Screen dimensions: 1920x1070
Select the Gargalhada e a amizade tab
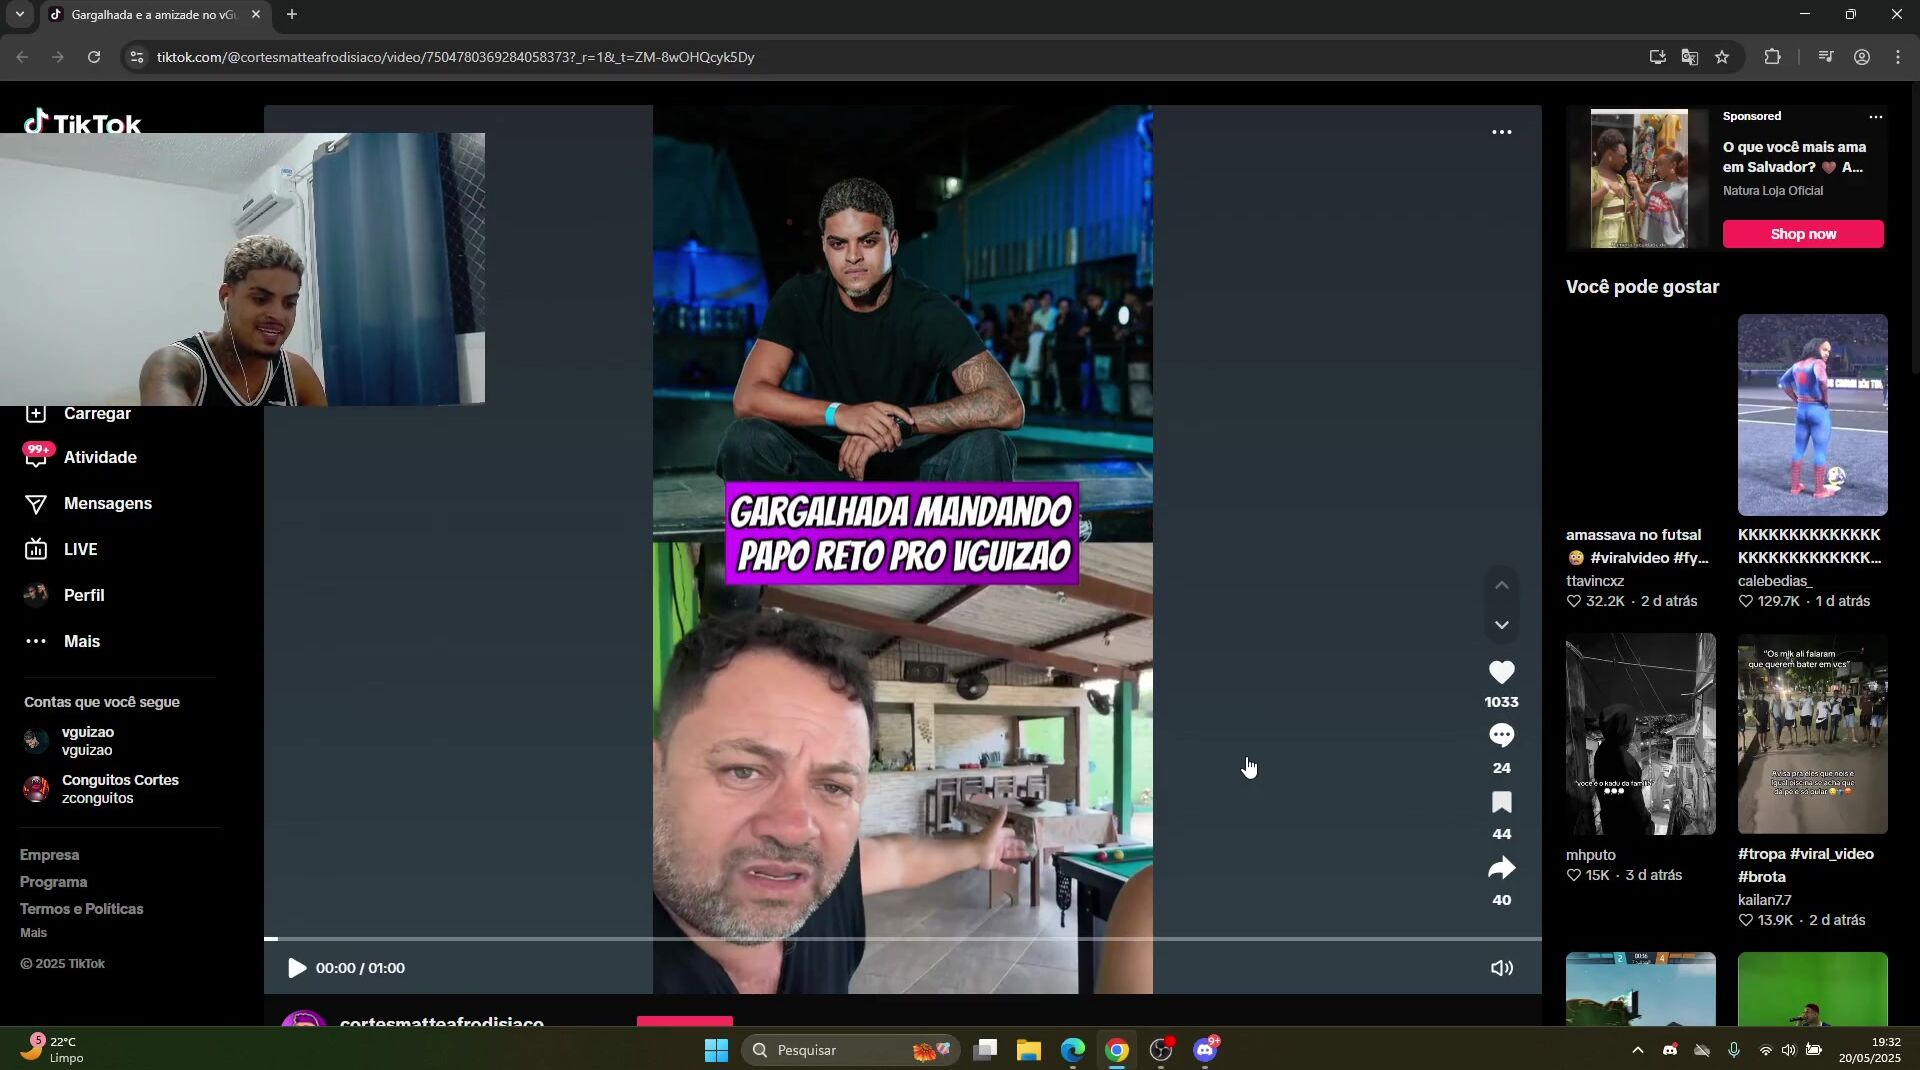tap(155, 15)
